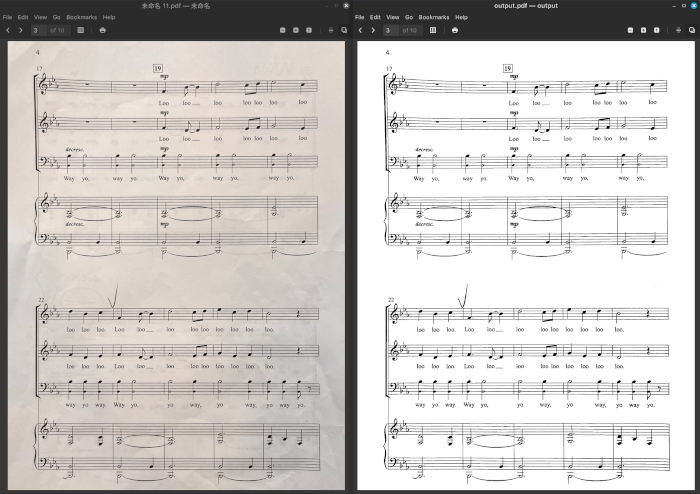This screenshot has width=700, height=494.
Task: Close the left 未命名 11.pdf window
Action: (346, 6)
